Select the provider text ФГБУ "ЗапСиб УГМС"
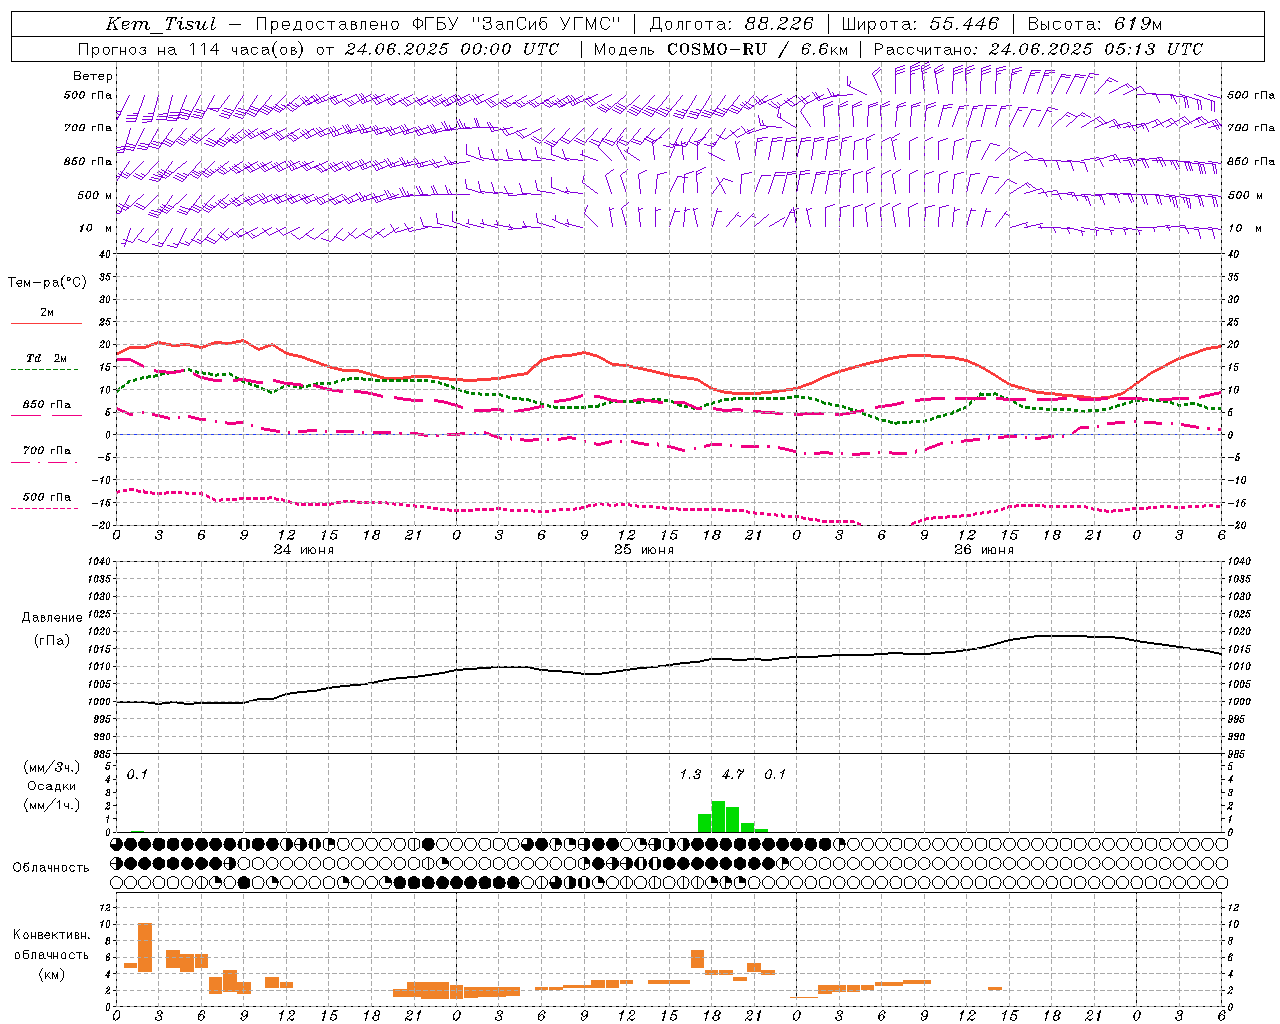Screen dimensions: 1280x1024 [515, 24]
